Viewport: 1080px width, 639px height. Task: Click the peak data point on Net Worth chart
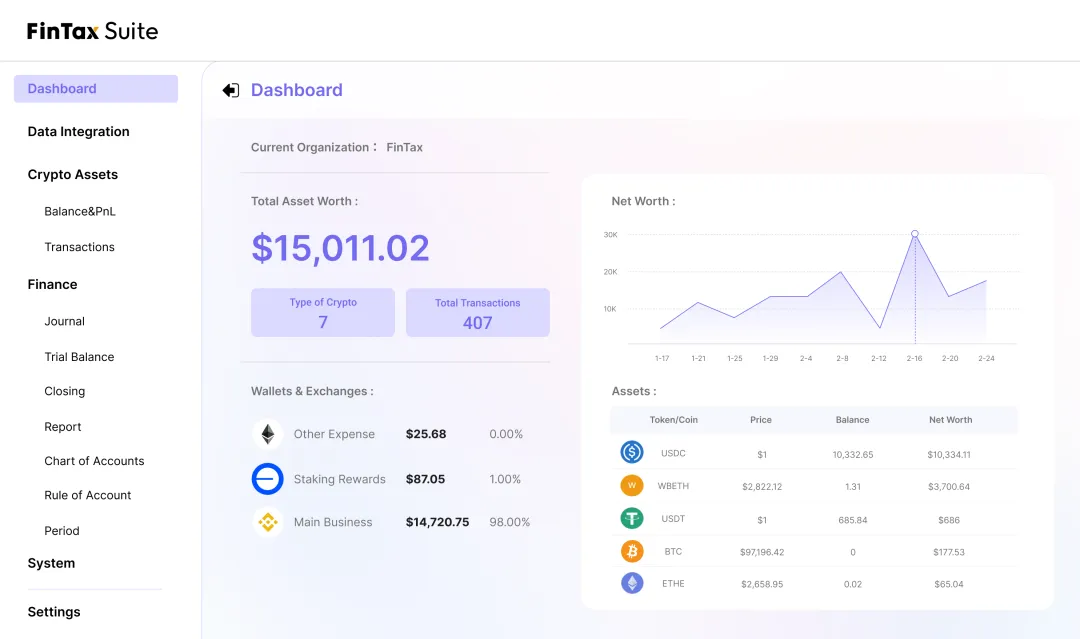914,234
